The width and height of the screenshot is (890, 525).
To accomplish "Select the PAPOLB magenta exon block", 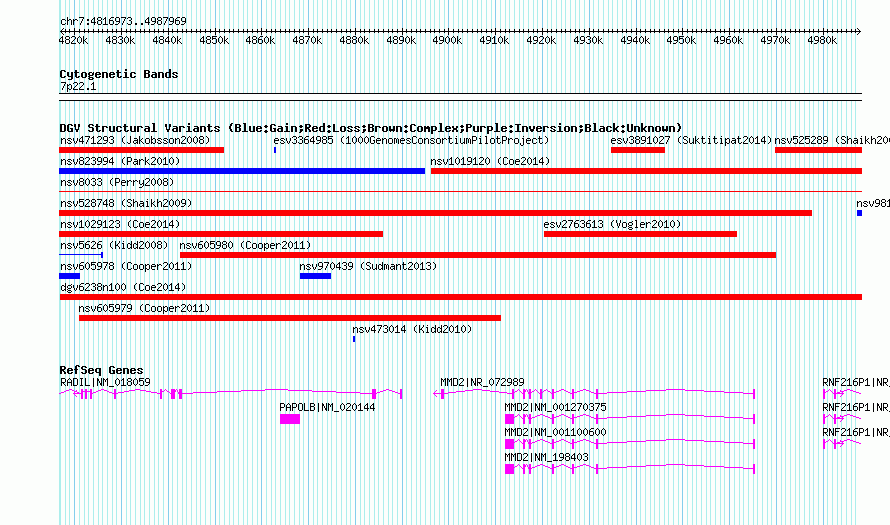I will 289,419.
